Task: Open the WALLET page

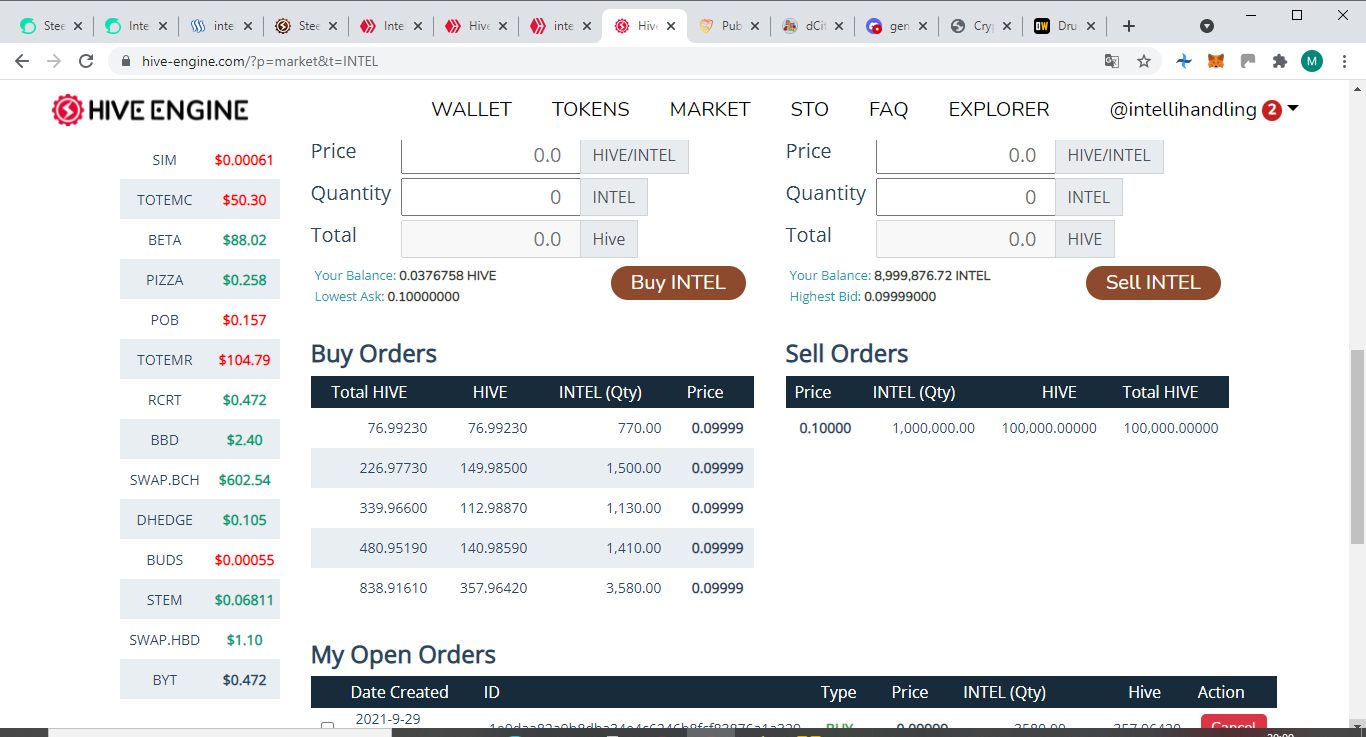Action: (x=471, y=109)
